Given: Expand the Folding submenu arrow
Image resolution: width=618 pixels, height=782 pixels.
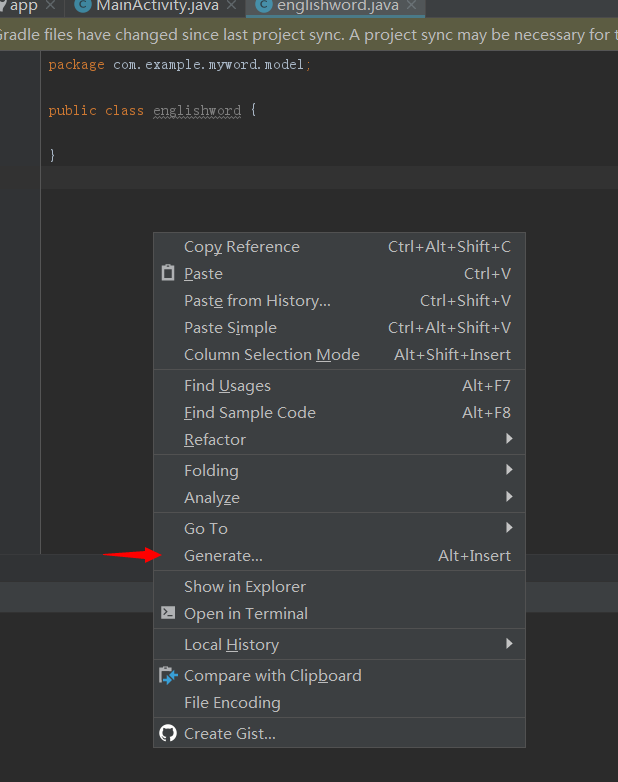Looking at the screenshot, I should click(509, 471).
